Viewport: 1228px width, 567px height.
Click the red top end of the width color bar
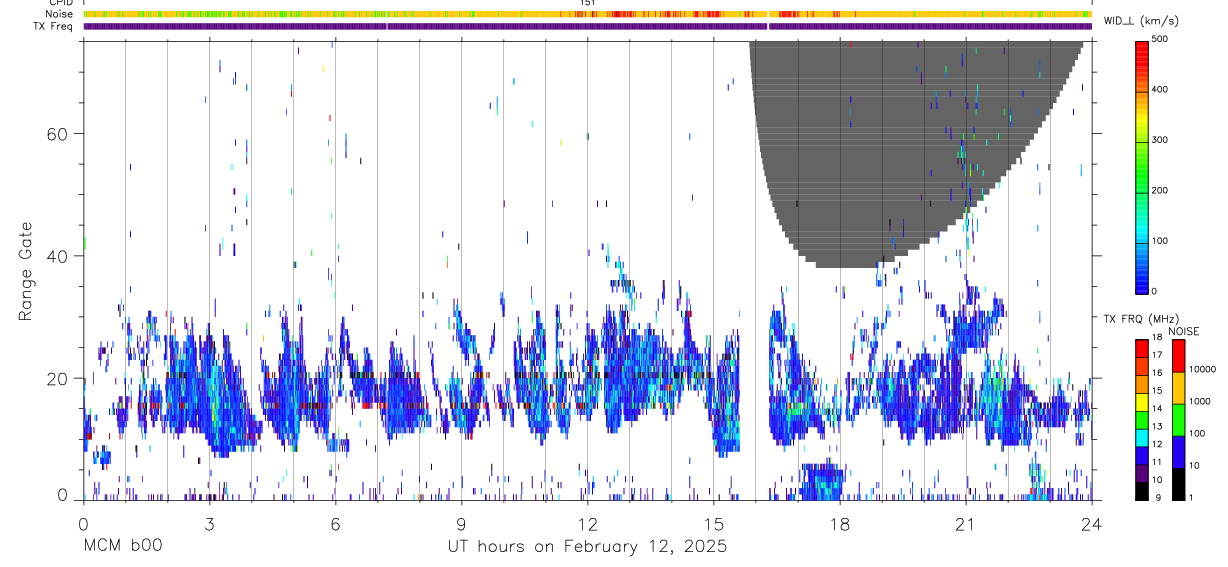[1142, 44]
